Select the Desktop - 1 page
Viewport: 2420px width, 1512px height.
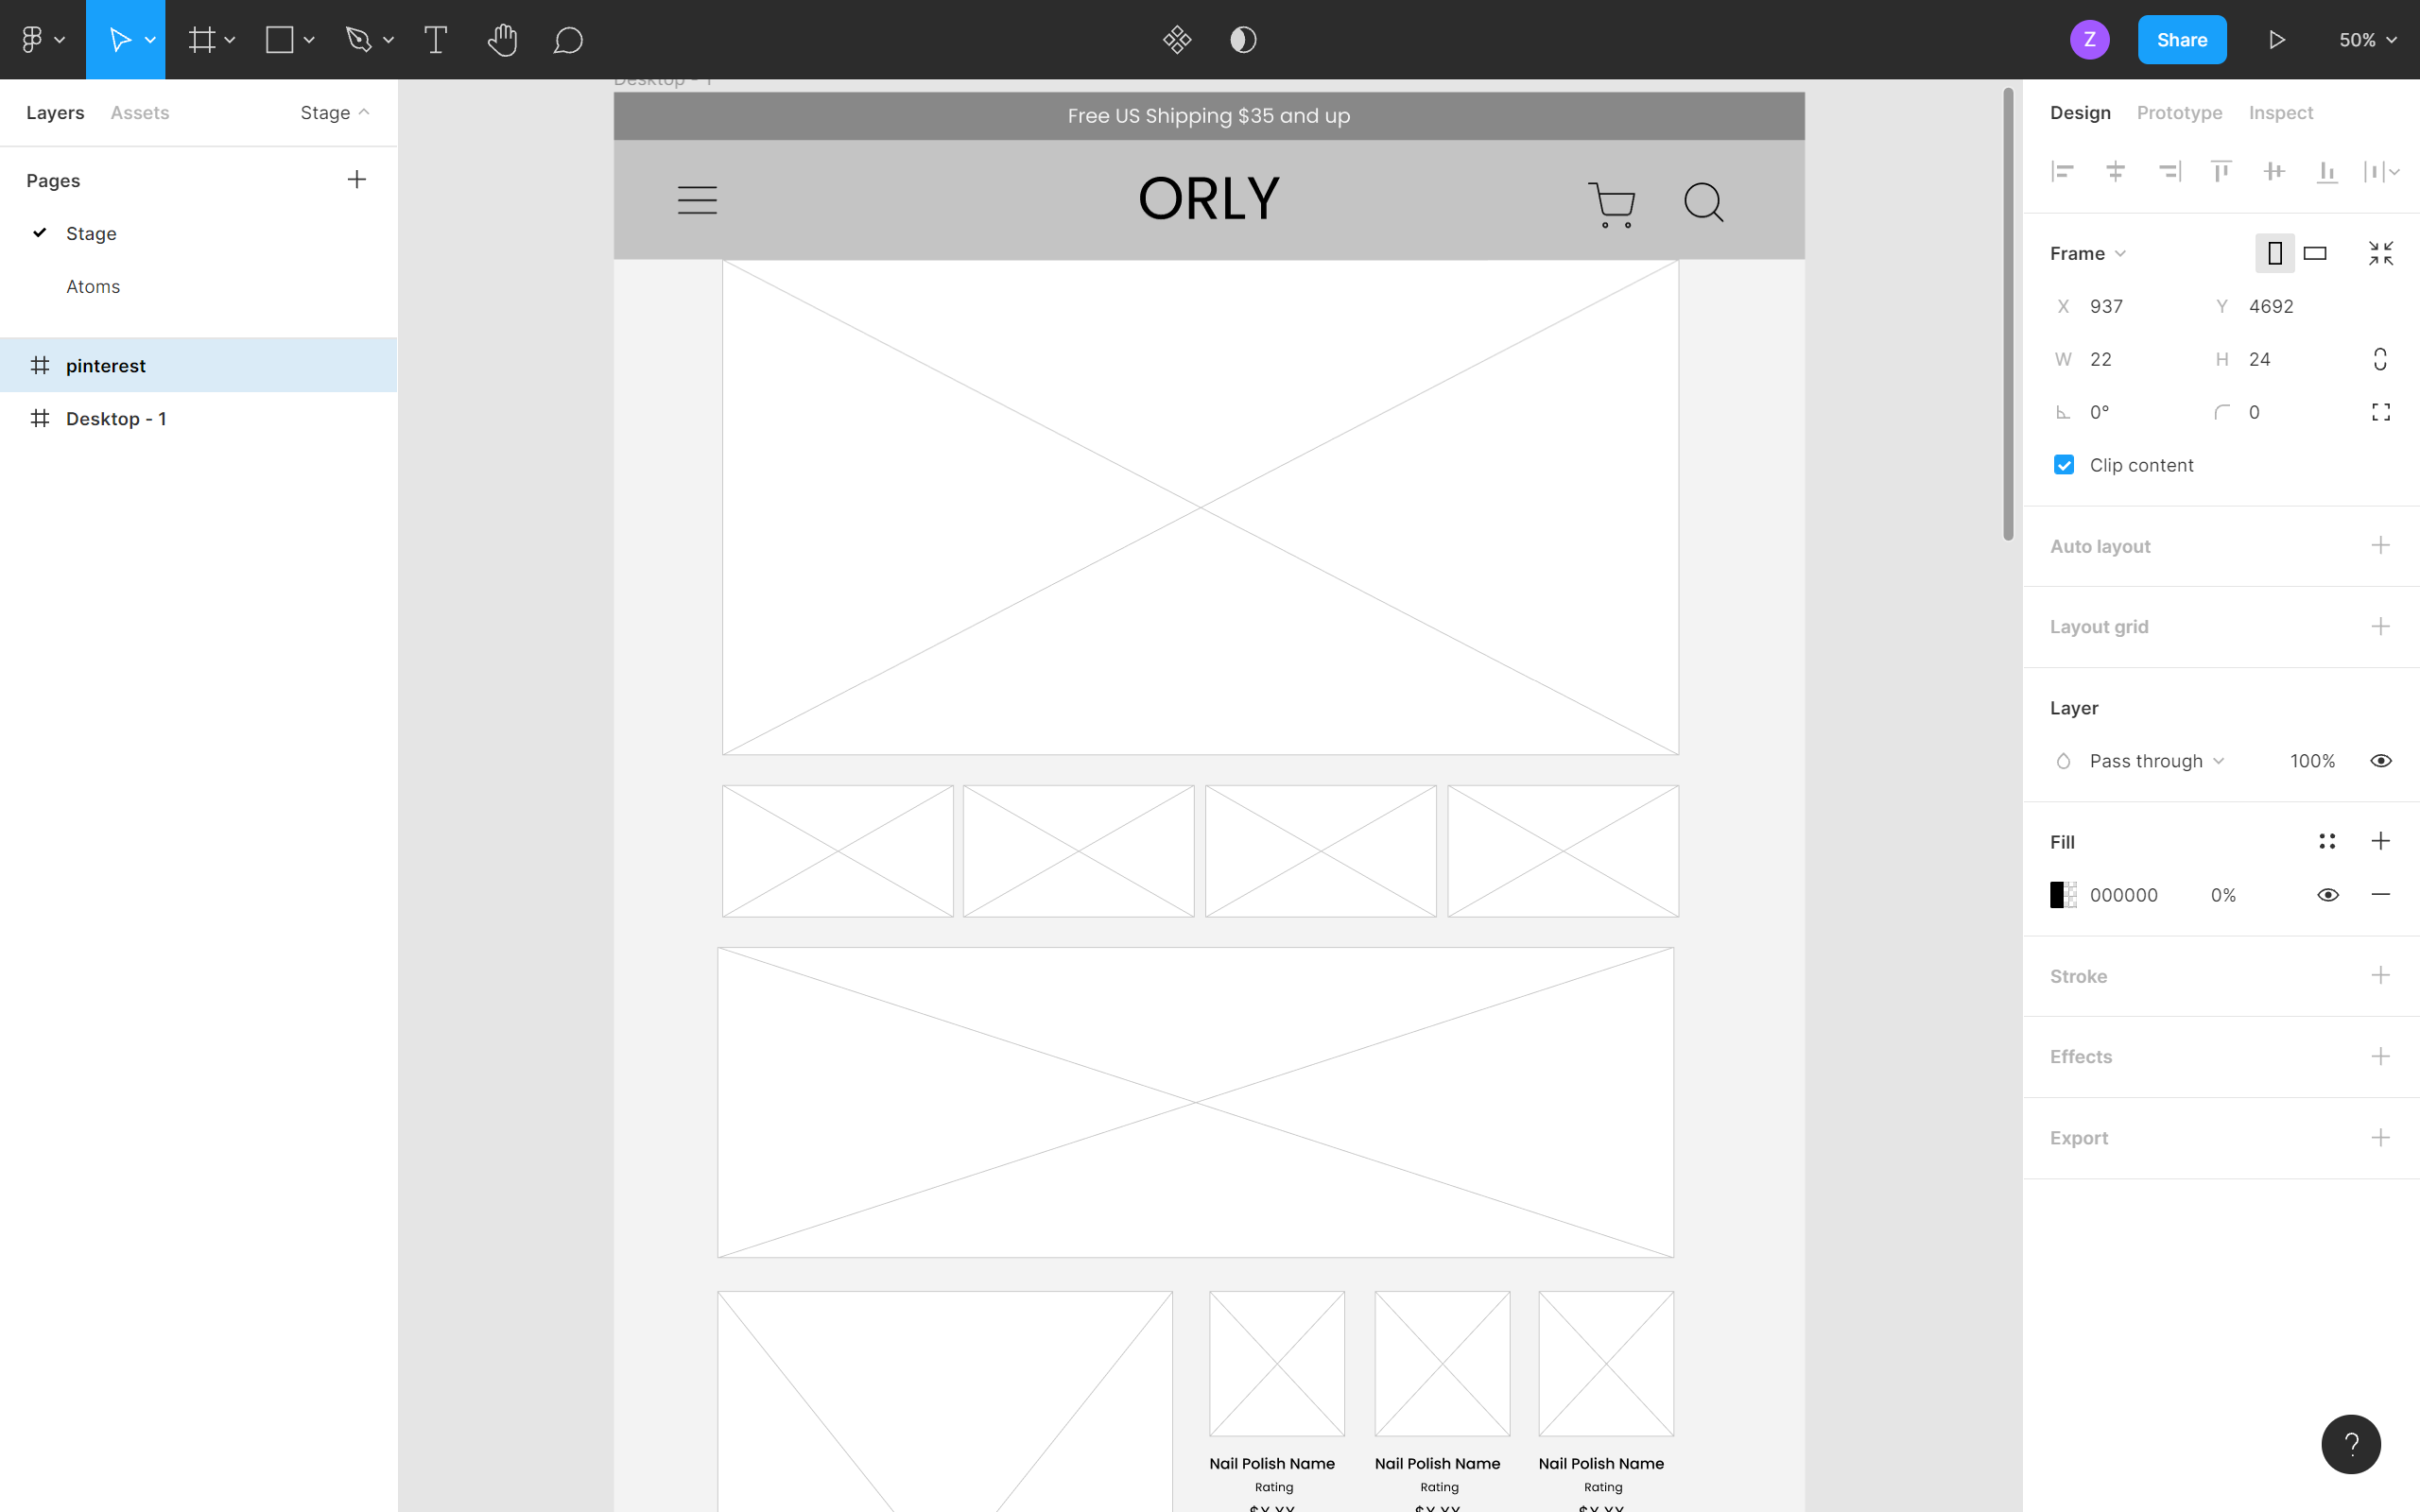[116, 418]
